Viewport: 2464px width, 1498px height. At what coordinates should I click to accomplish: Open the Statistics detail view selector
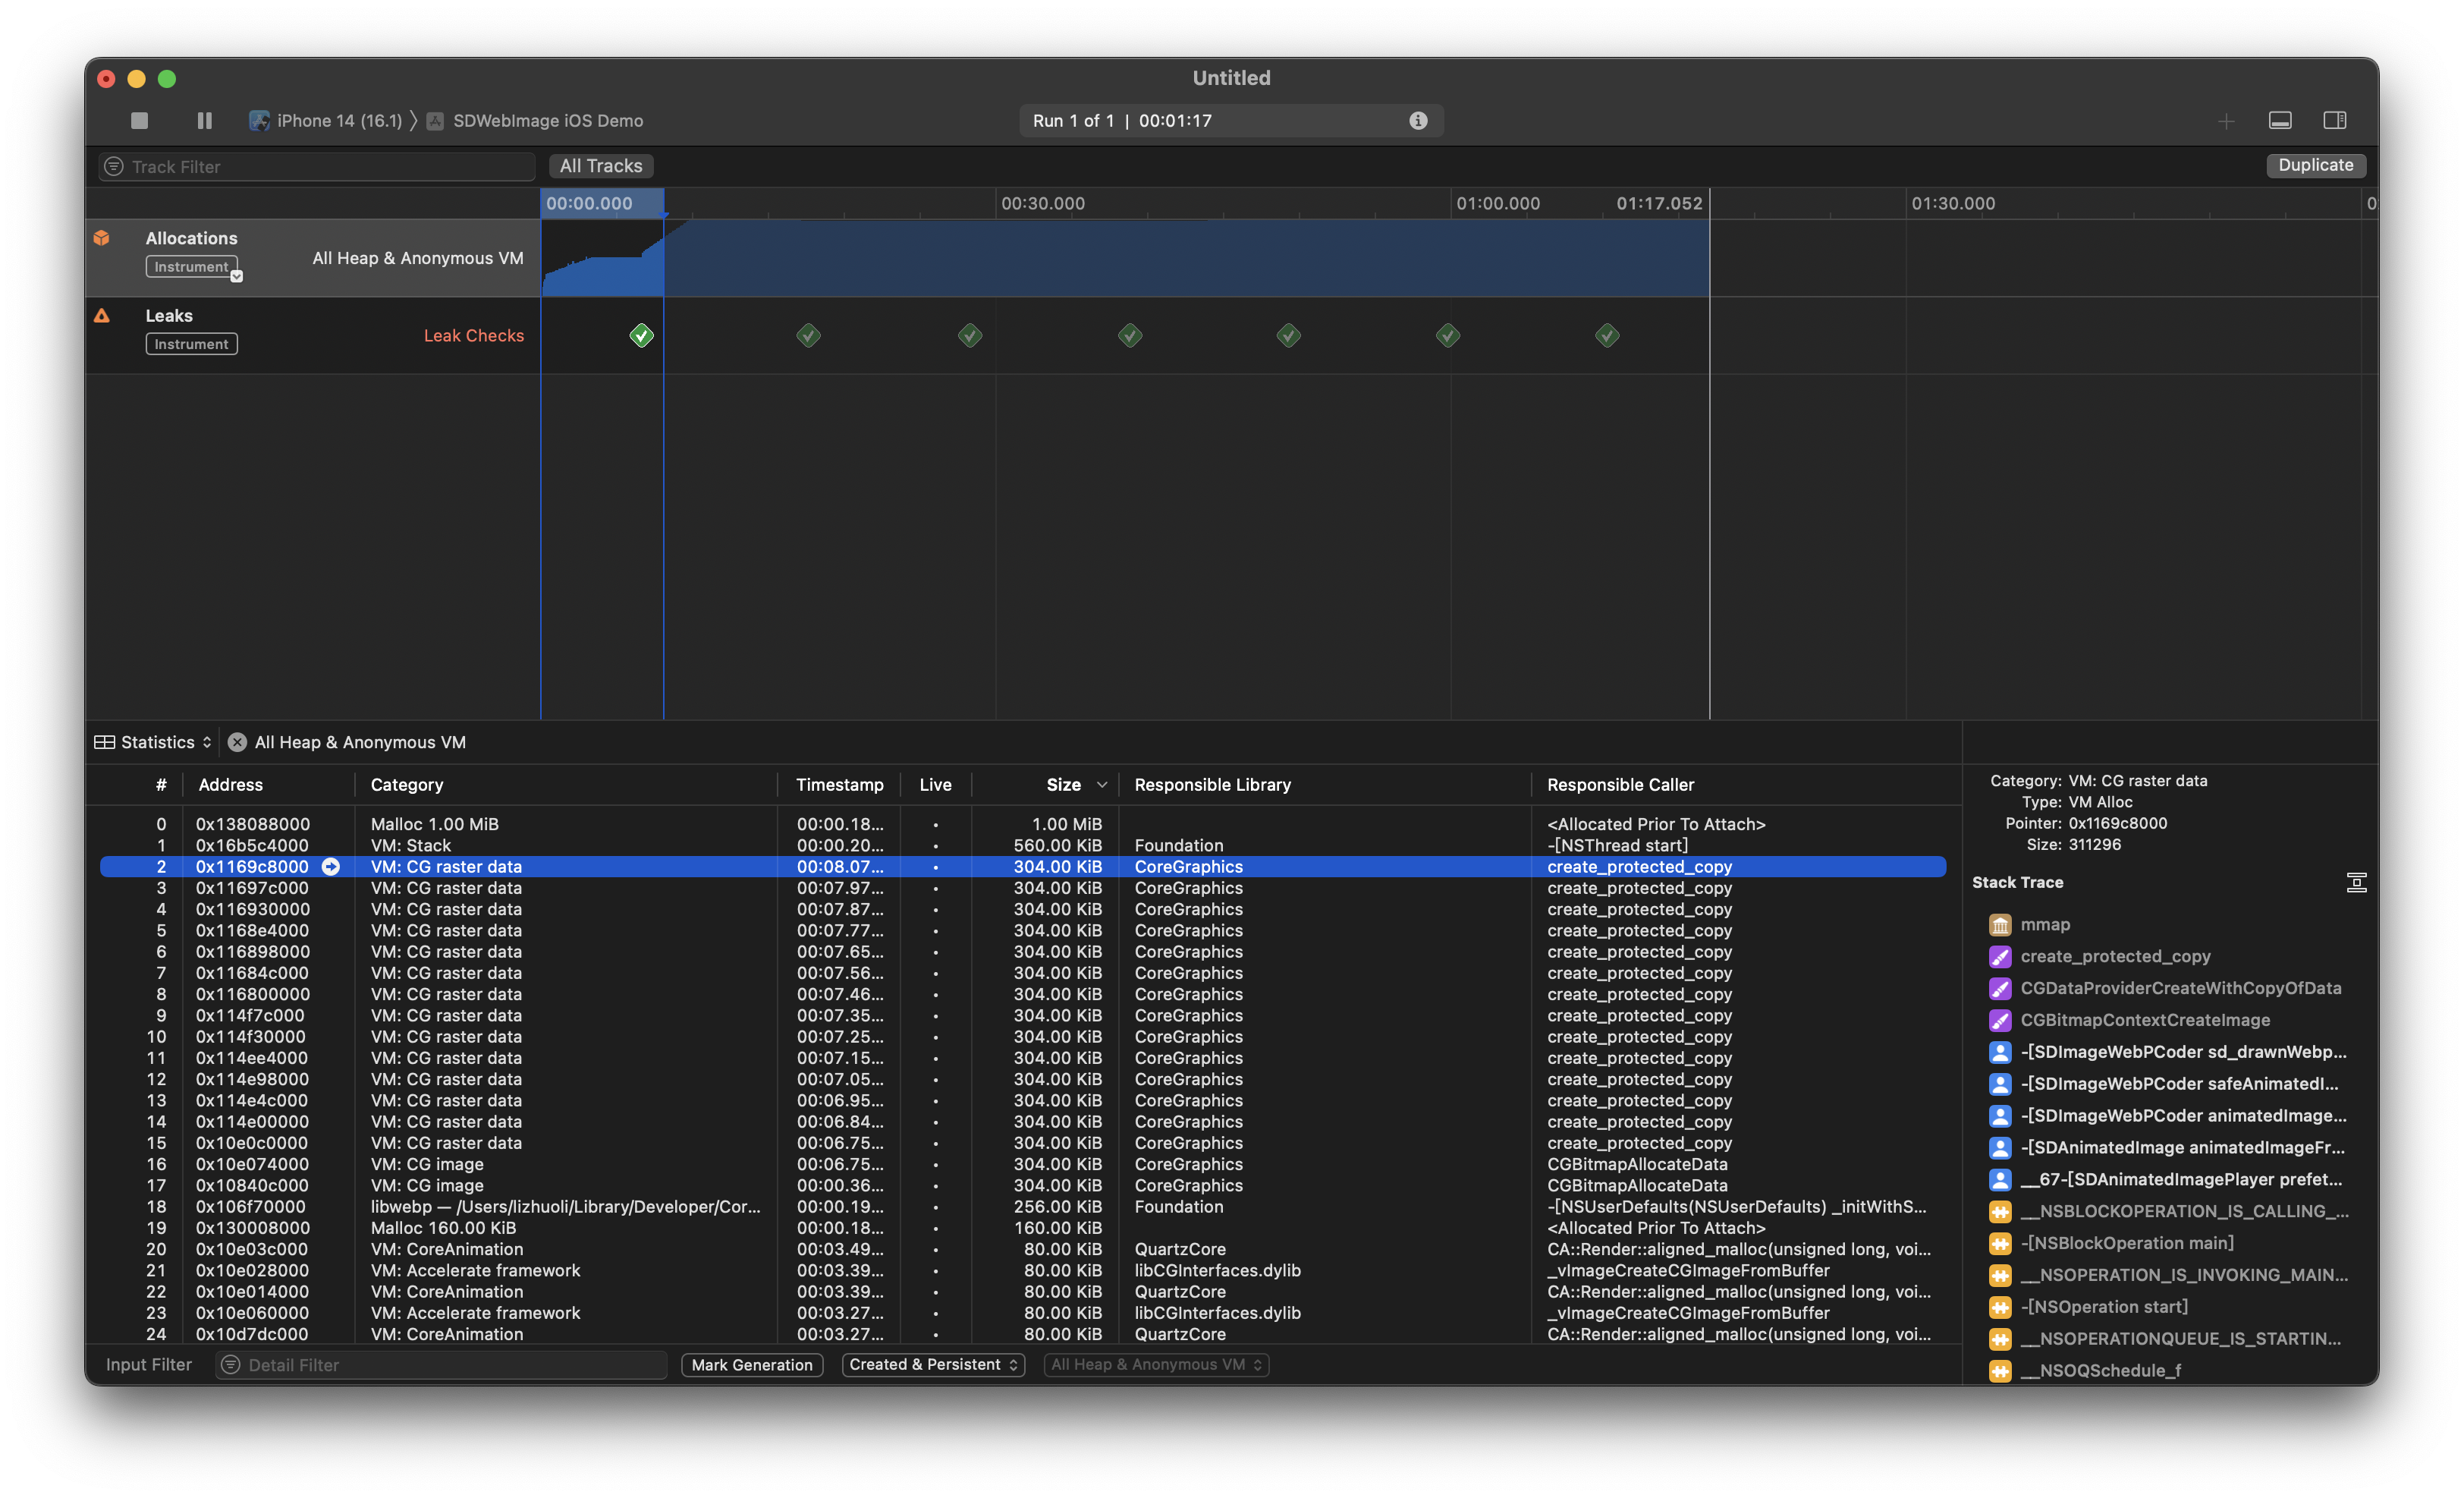click(154, 742)
